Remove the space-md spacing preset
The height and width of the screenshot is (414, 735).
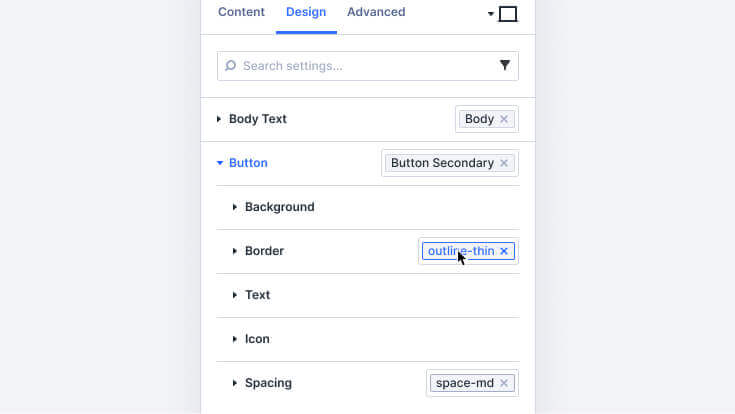[504, 383]
